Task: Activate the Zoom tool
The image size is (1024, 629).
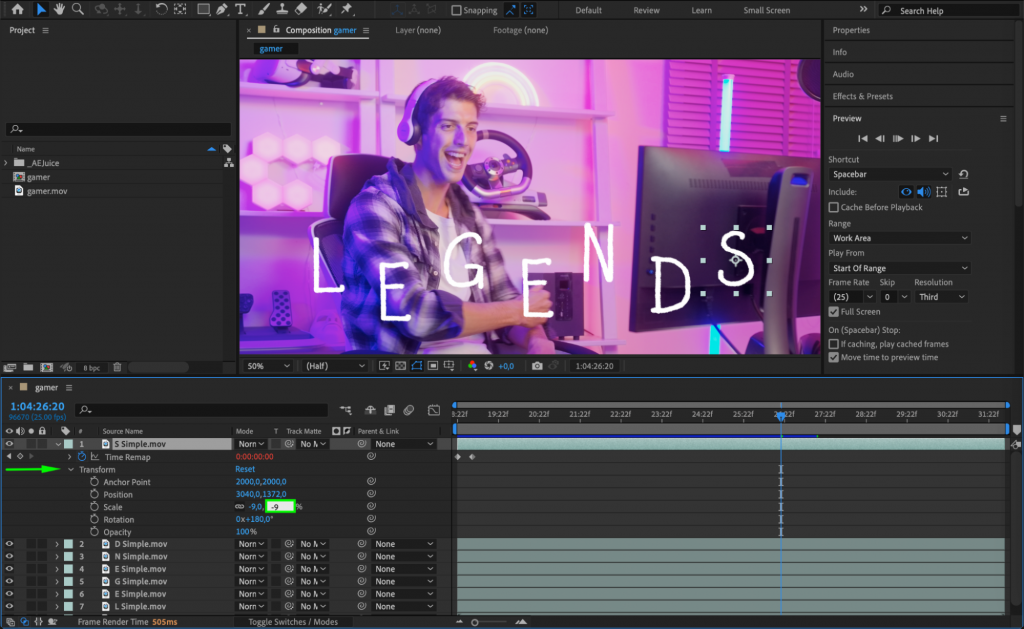Action: (x=79, y=10)
